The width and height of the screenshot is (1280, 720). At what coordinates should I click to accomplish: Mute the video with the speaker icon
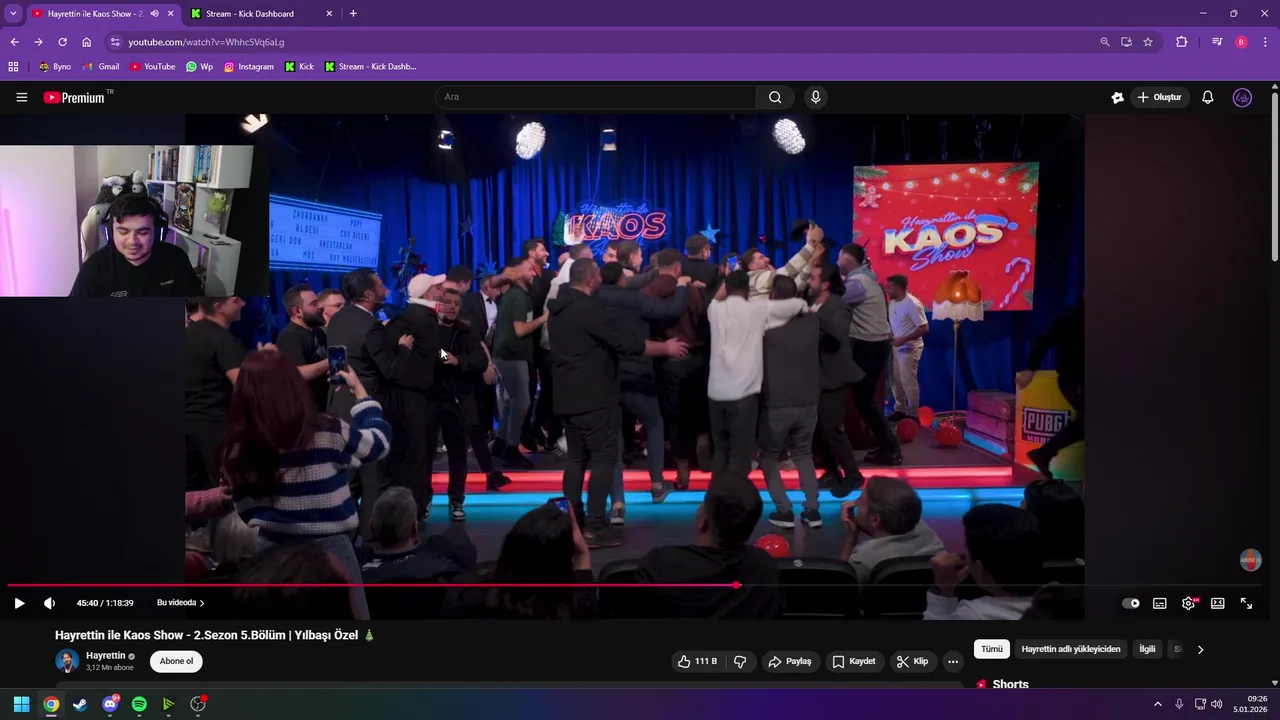click(49, 603)
